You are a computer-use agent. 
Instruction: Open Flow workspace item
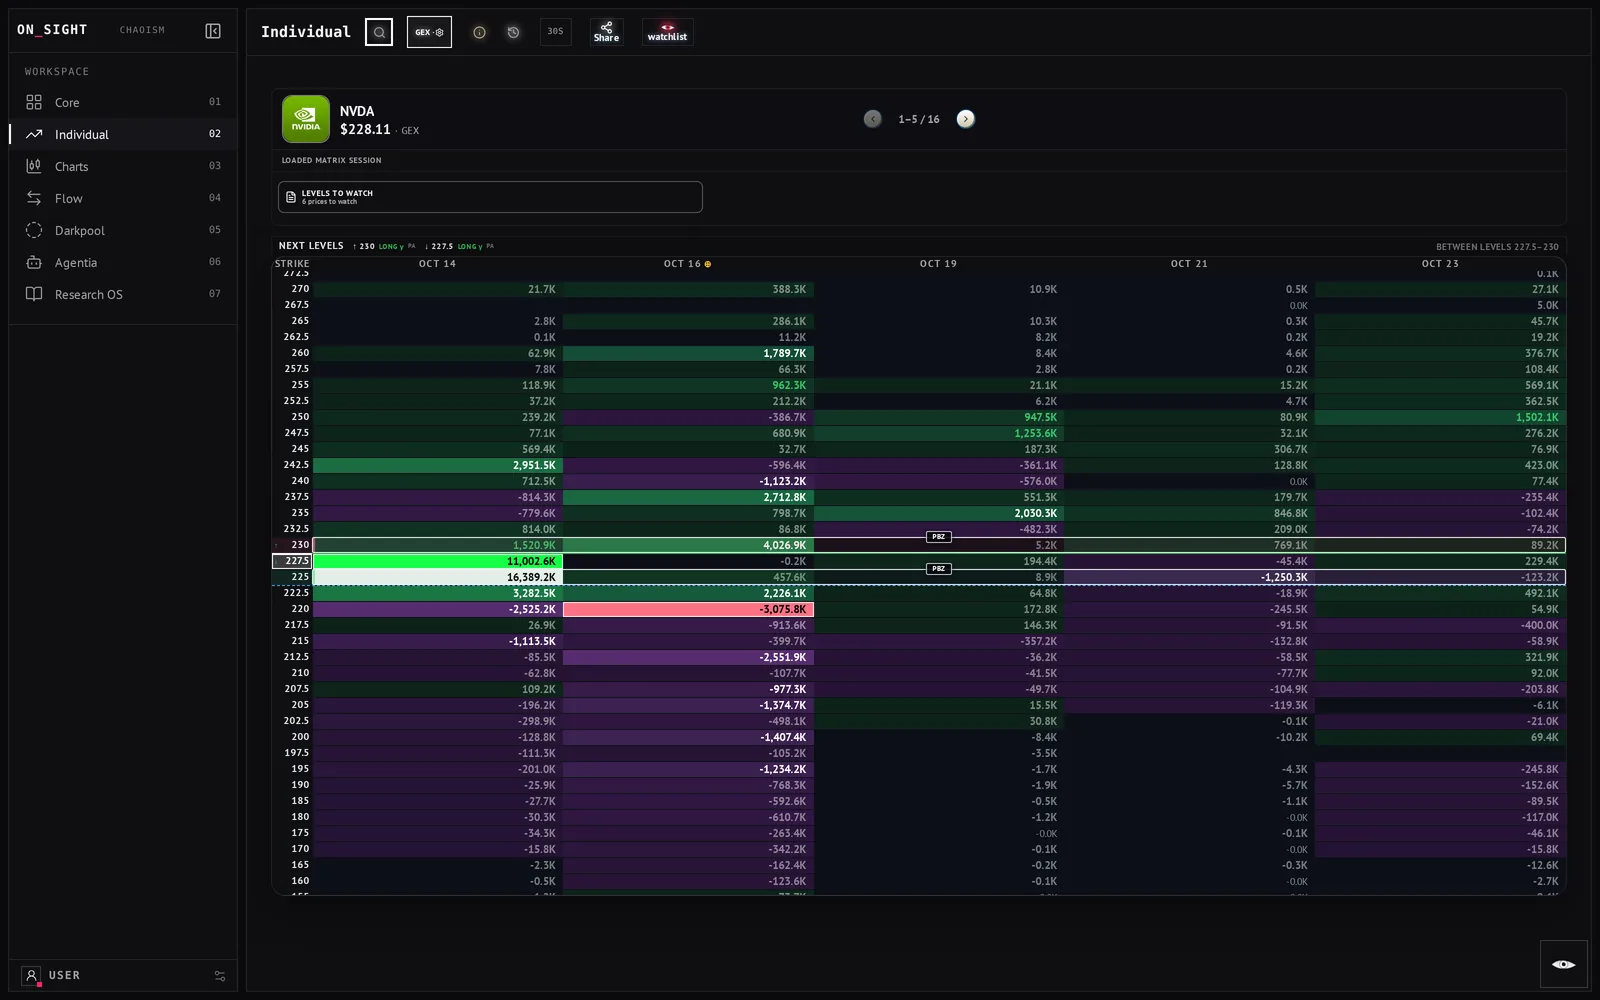pyautogui.click(x=123, y=198)
